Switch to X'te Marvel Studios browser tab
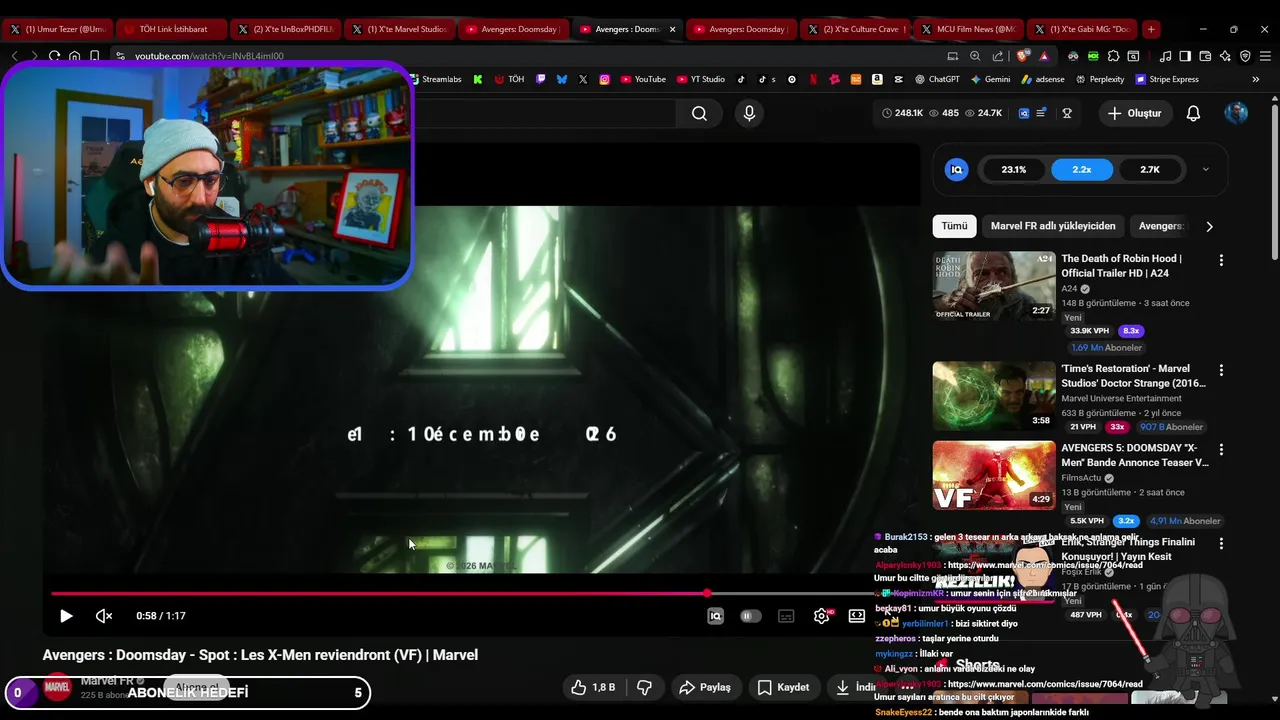 click(399, 29)
